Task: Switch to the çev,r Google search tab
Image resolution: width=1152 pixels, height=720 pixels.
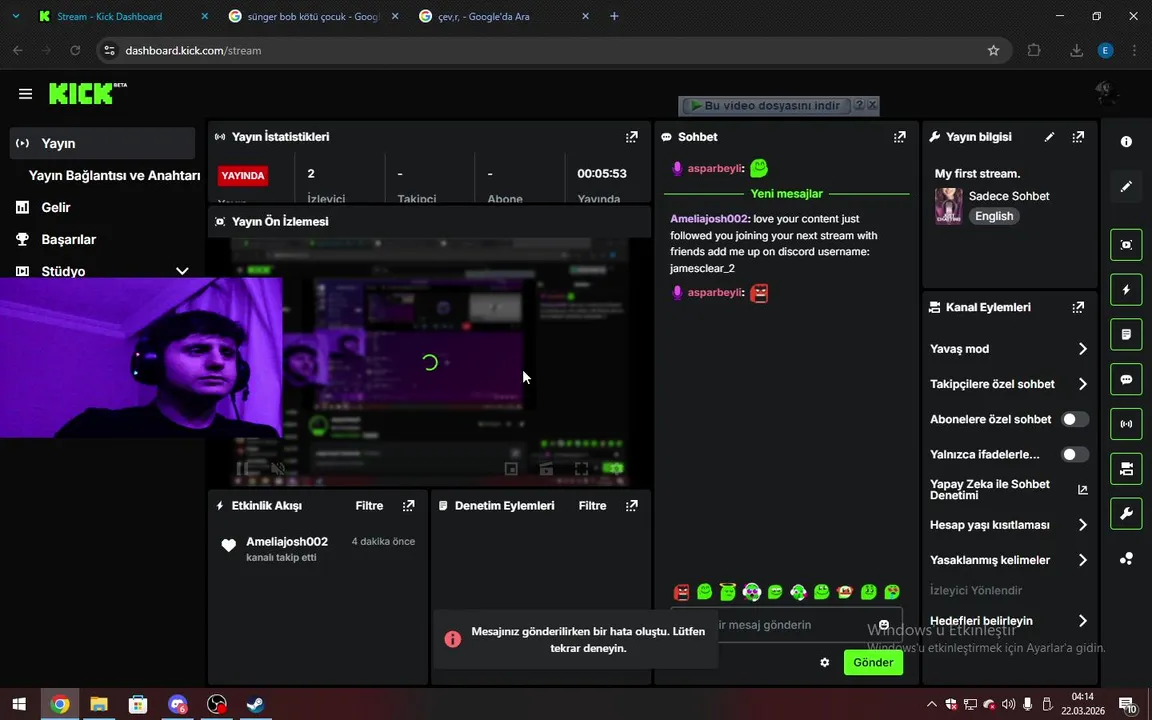Action: click(504, 16)
